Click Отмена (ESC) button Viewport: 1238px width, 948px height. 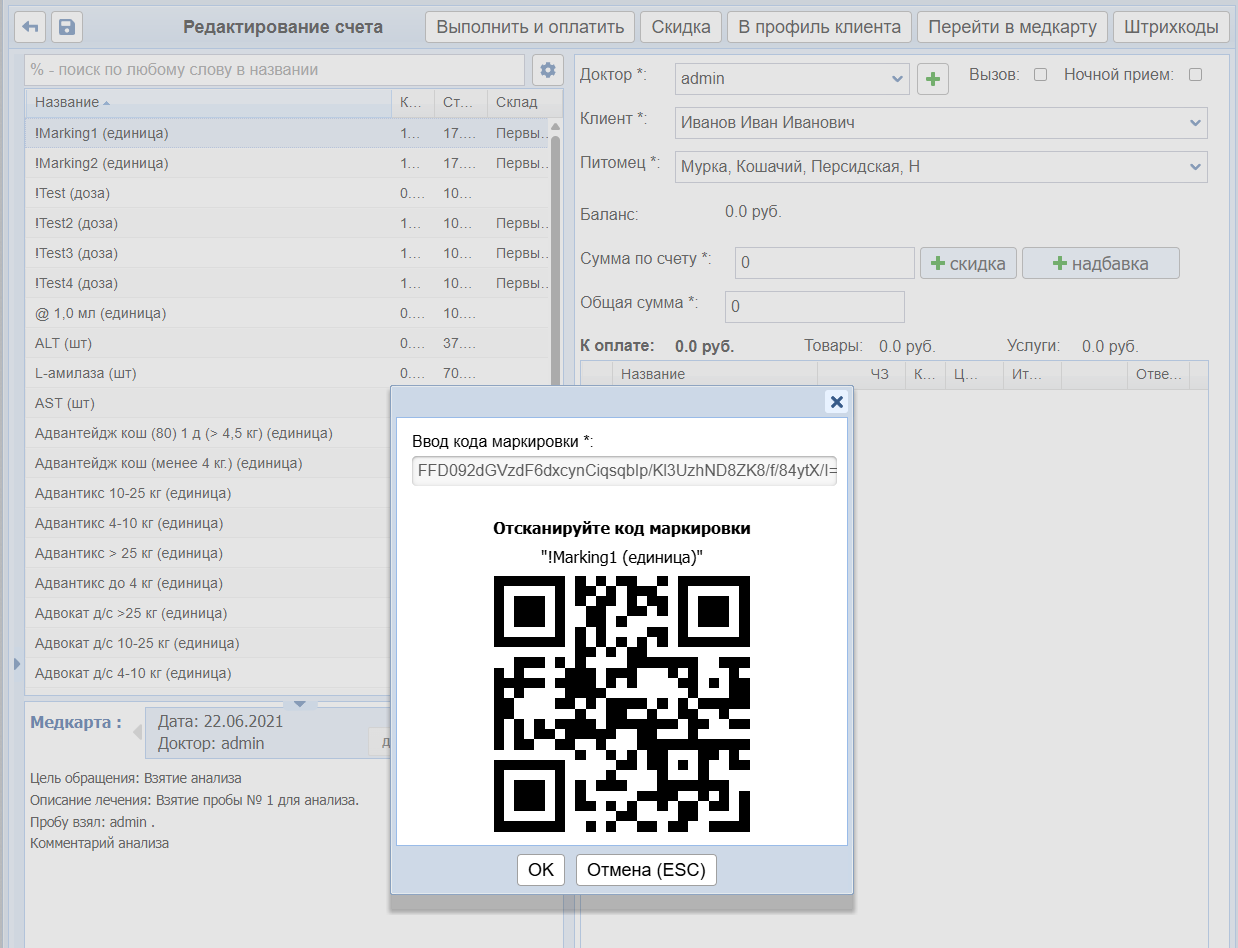click(x=646, y=870)
